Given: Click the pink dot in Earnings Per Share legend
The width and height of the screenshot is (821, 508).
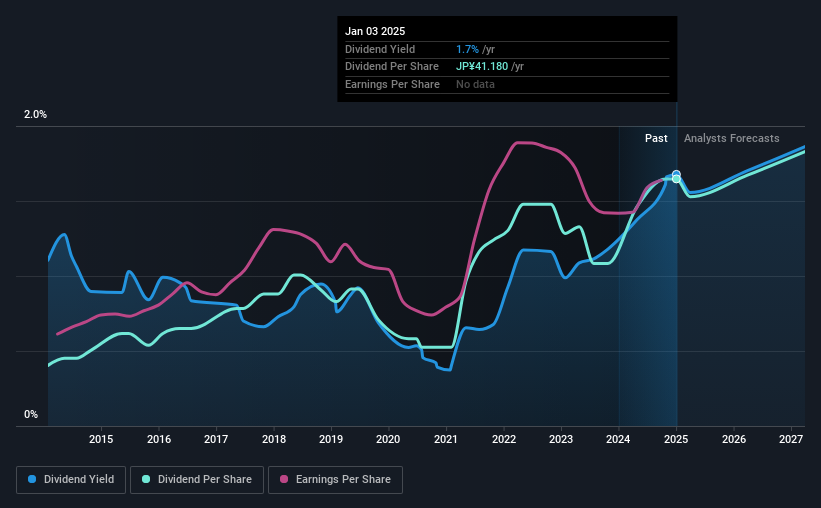Looking at the screenshot, I should [x=284, y=479].
